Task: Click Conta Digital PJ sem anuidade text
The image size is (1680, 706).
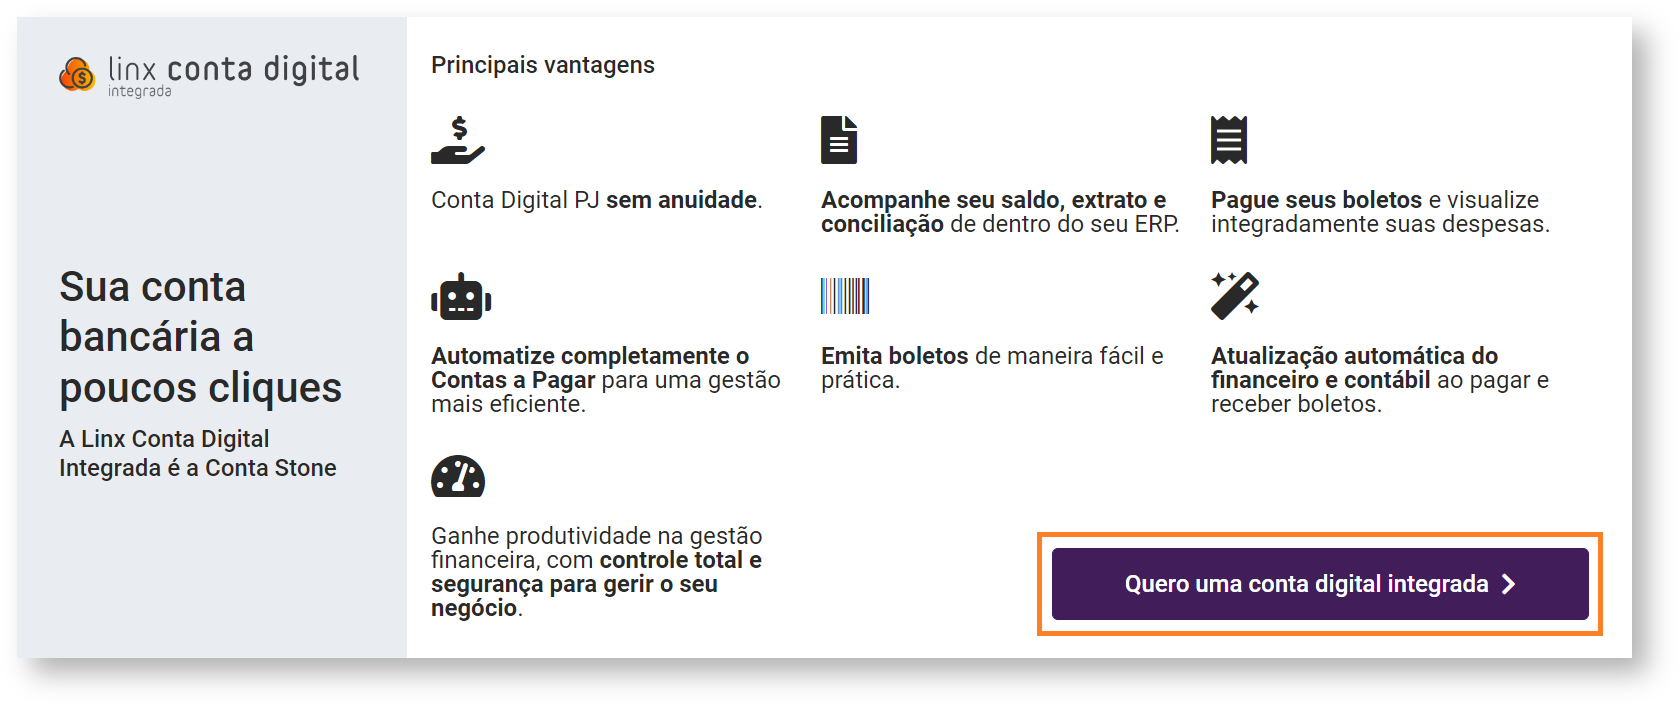Action: (x=596, y=200)
